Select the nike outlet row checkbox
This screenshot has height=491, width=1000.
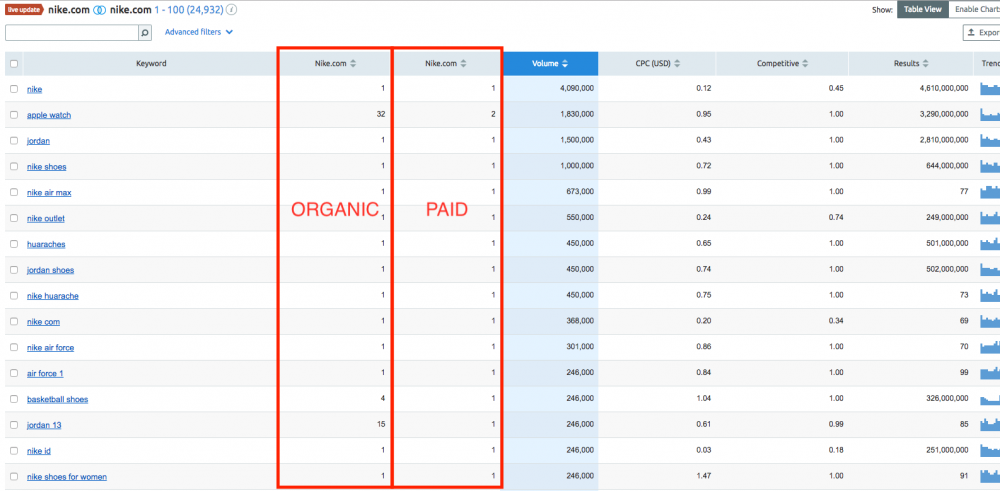(x=14, y=218)
